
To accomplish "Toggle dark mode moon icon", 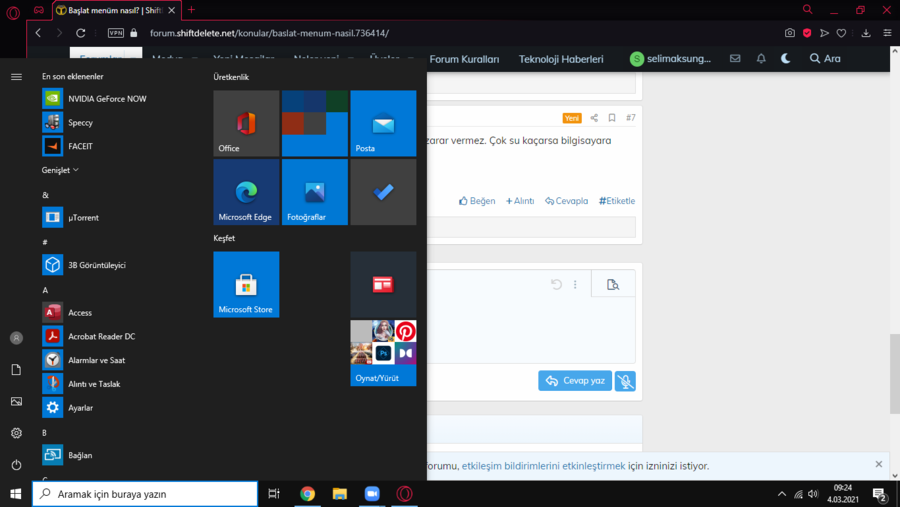I will pos(786,59).
